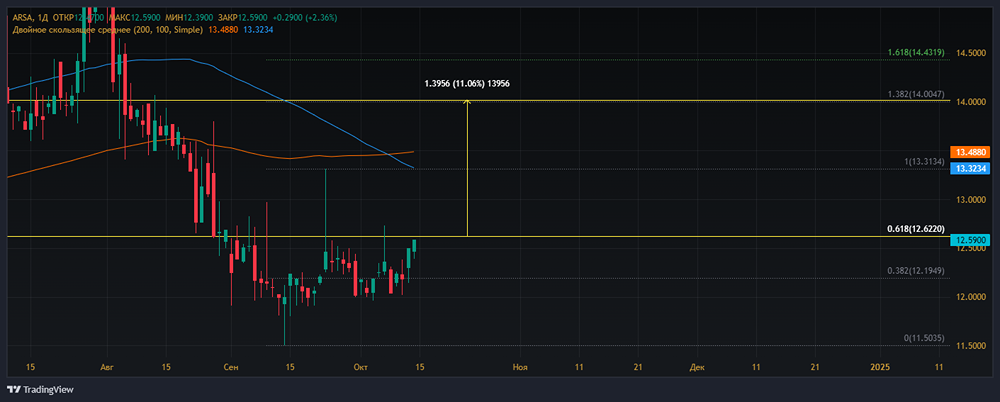1000x402 pixels.
Task: Click the Ноя date on the time axis
Action: click(x=521, y=368)
